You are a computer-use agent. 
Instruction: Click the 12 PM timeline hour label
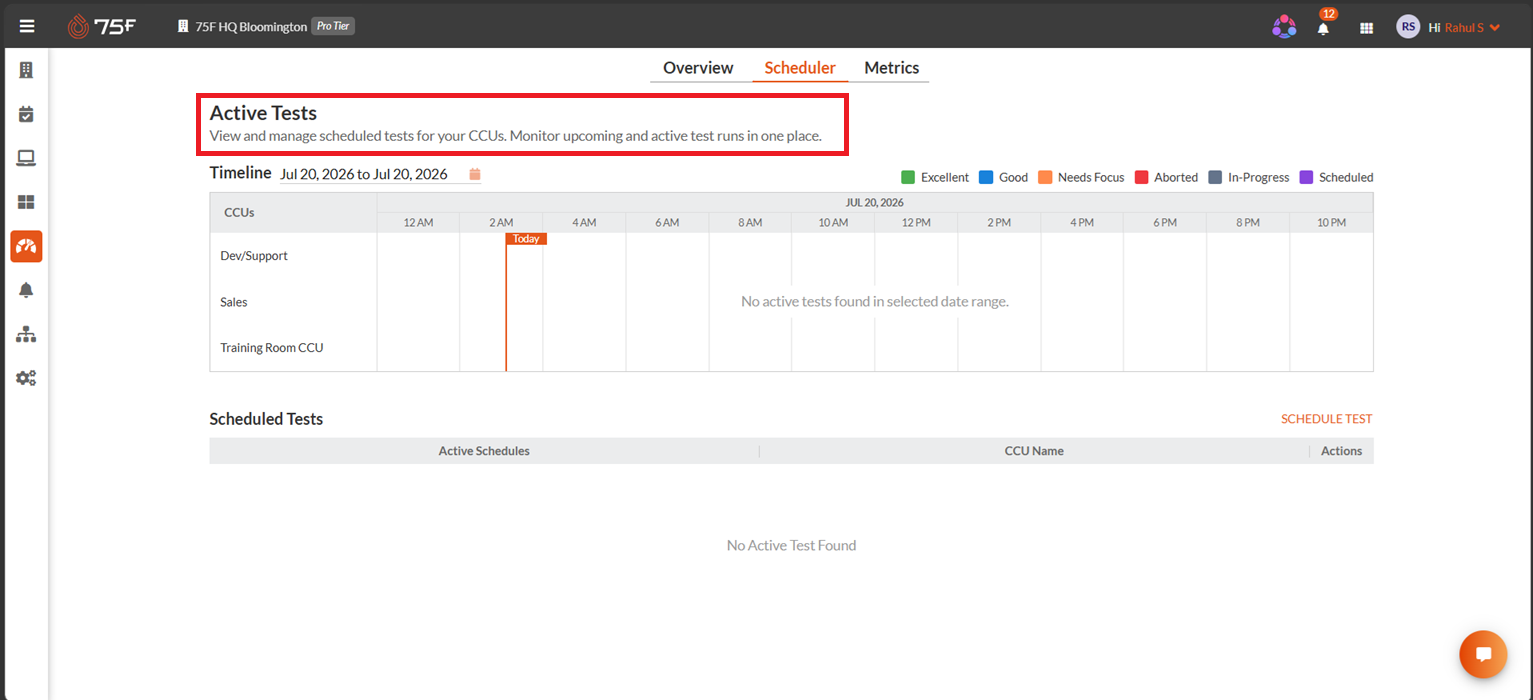pos(915,222)
